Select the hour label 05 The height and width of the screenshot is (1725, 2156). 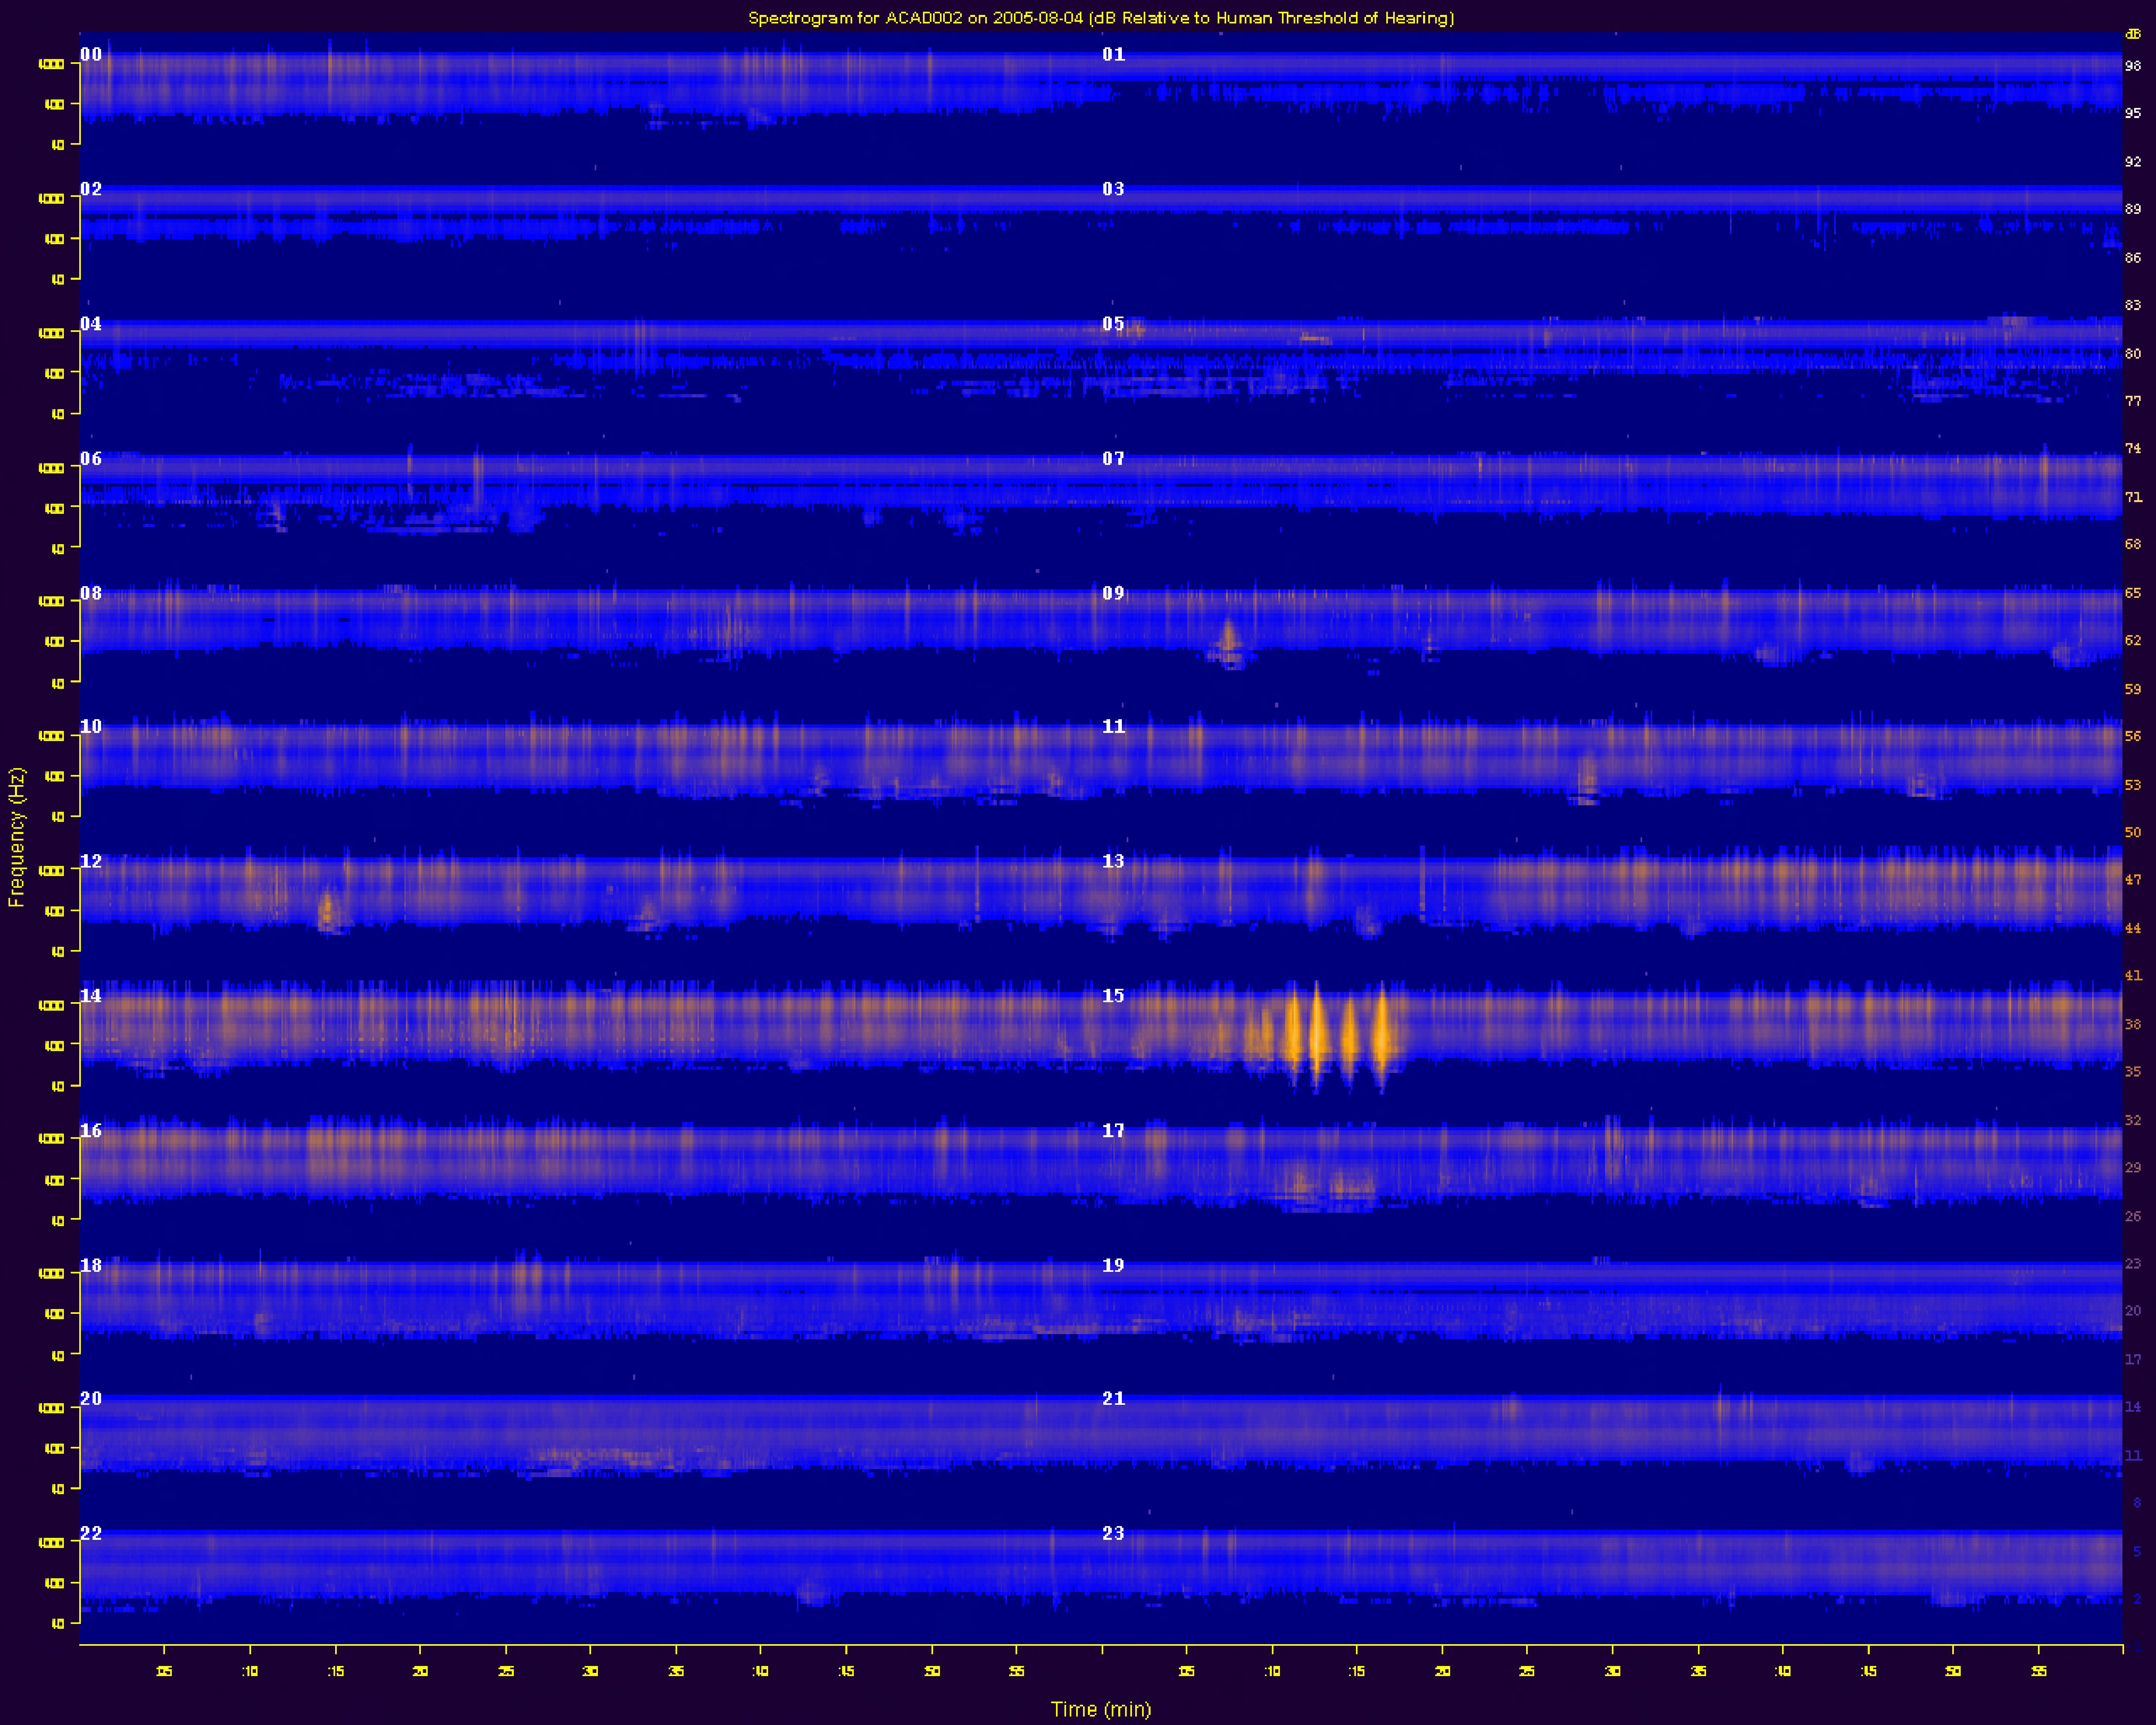[x=1113, y=324]
